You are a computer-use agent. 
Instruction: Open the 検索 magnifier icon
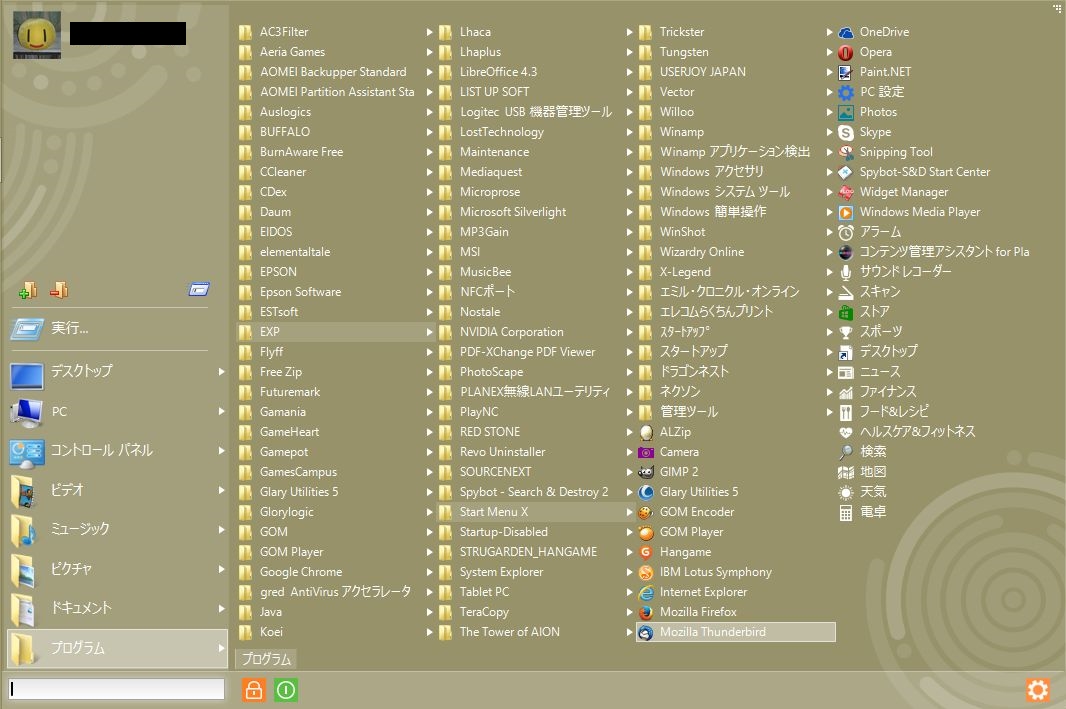click(846, 452)
